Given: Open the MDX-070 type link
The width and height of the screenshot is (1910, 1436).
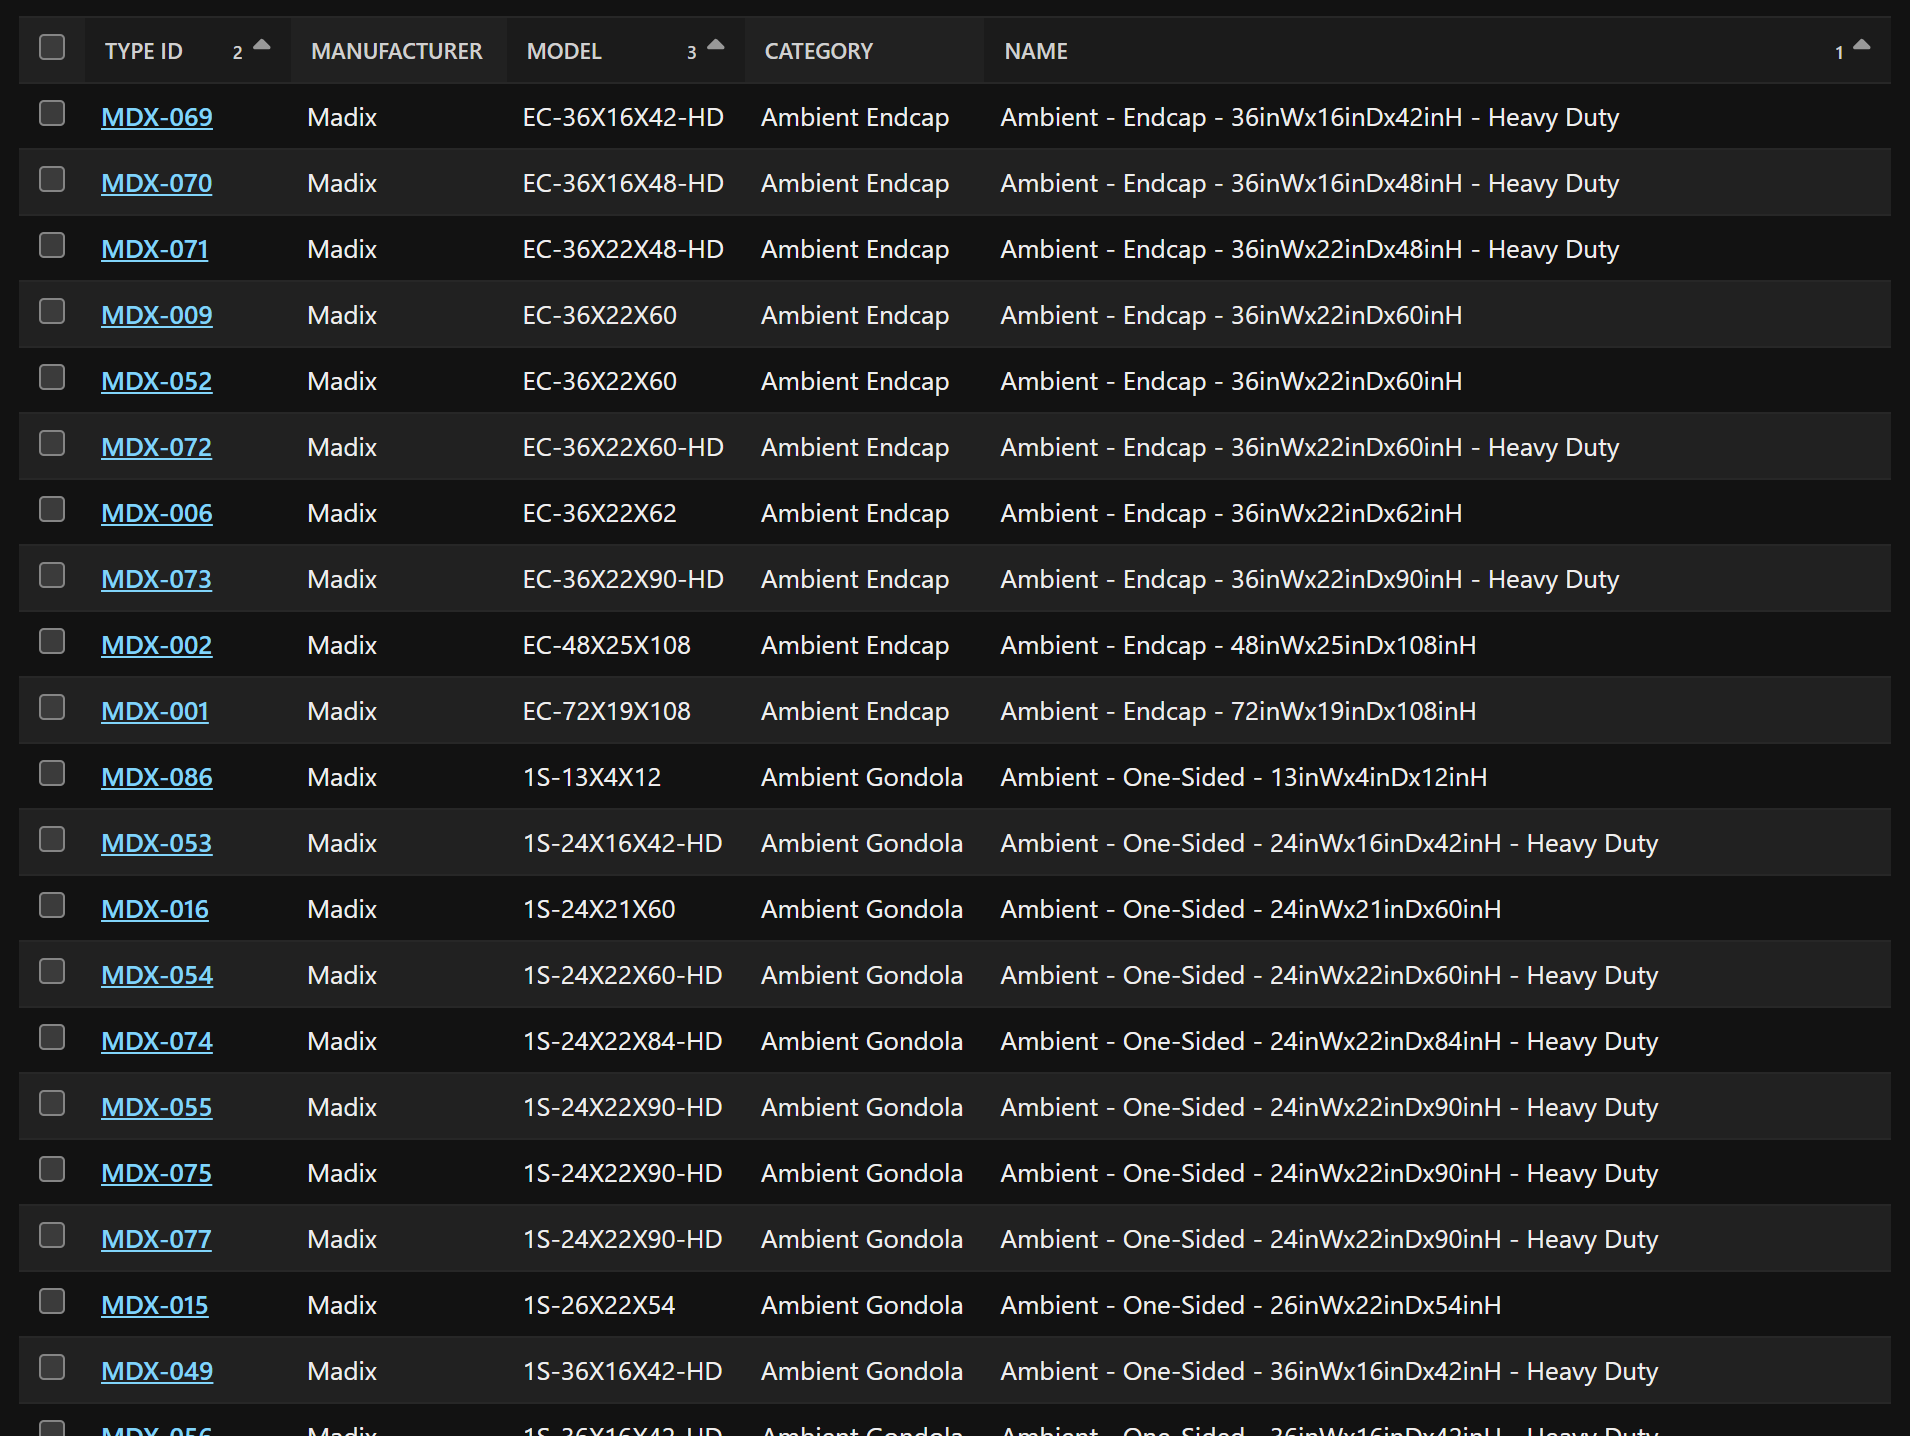Looking at the screenshot, I should click(x=156, y=184).
